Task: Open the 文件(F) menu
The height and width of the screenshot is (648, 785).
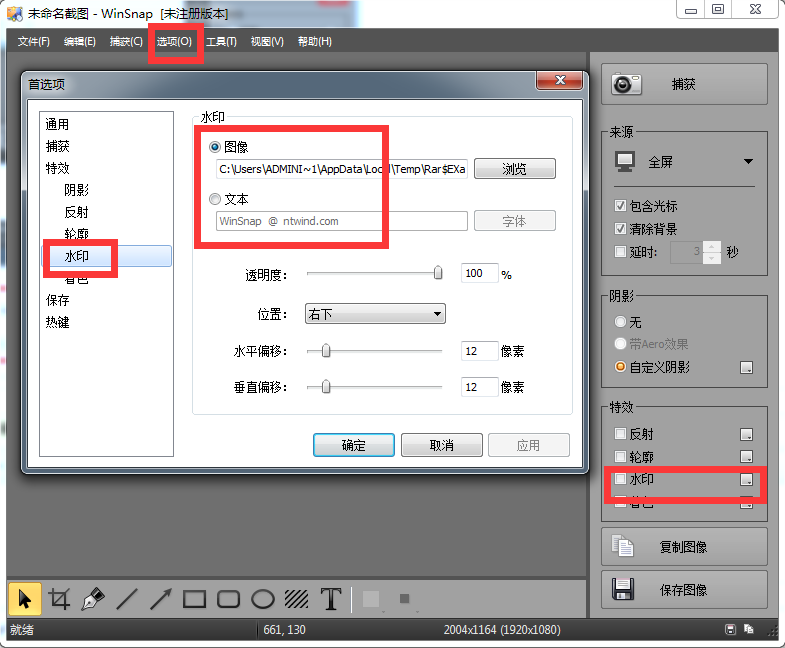Action: [34, 42]
